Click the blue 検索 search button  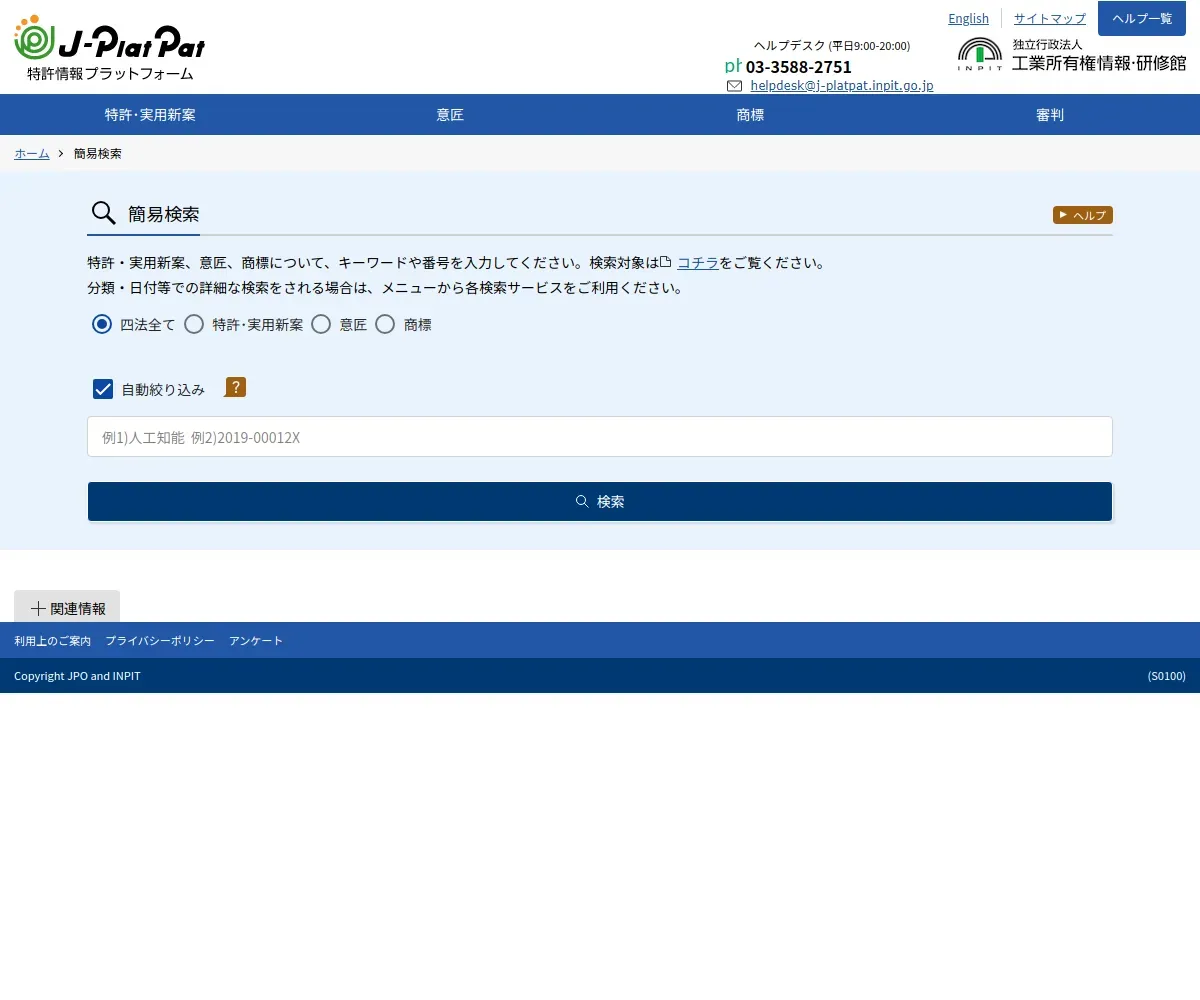[600, 501]
